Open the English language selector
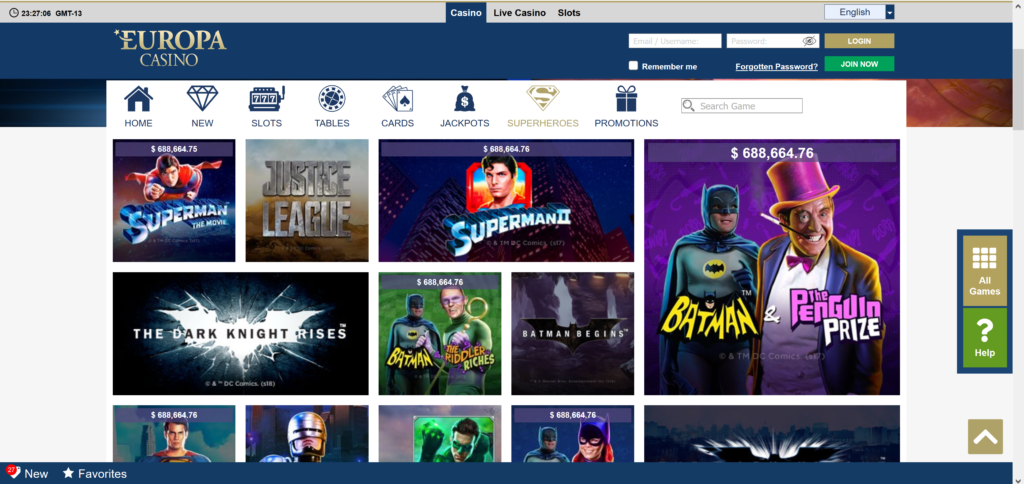 (x=859, y=12)
